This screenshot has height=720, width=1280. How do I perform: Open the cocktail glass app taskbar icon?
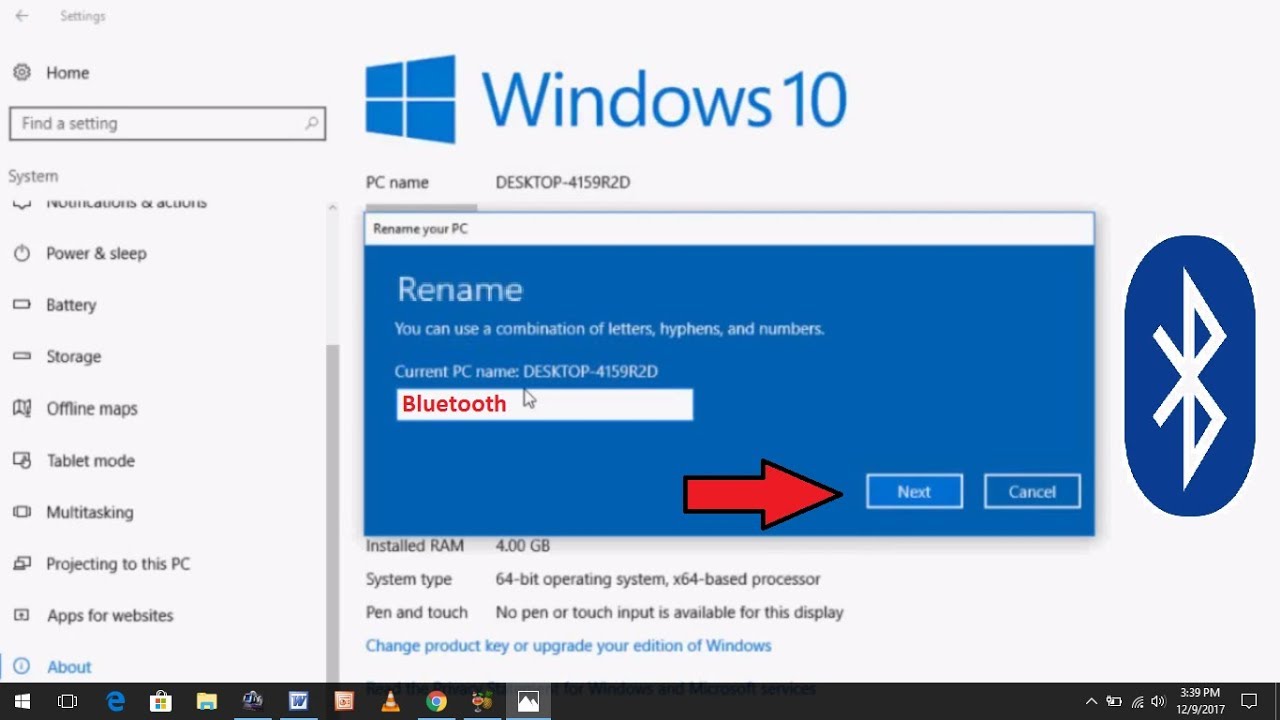[482, 701]
